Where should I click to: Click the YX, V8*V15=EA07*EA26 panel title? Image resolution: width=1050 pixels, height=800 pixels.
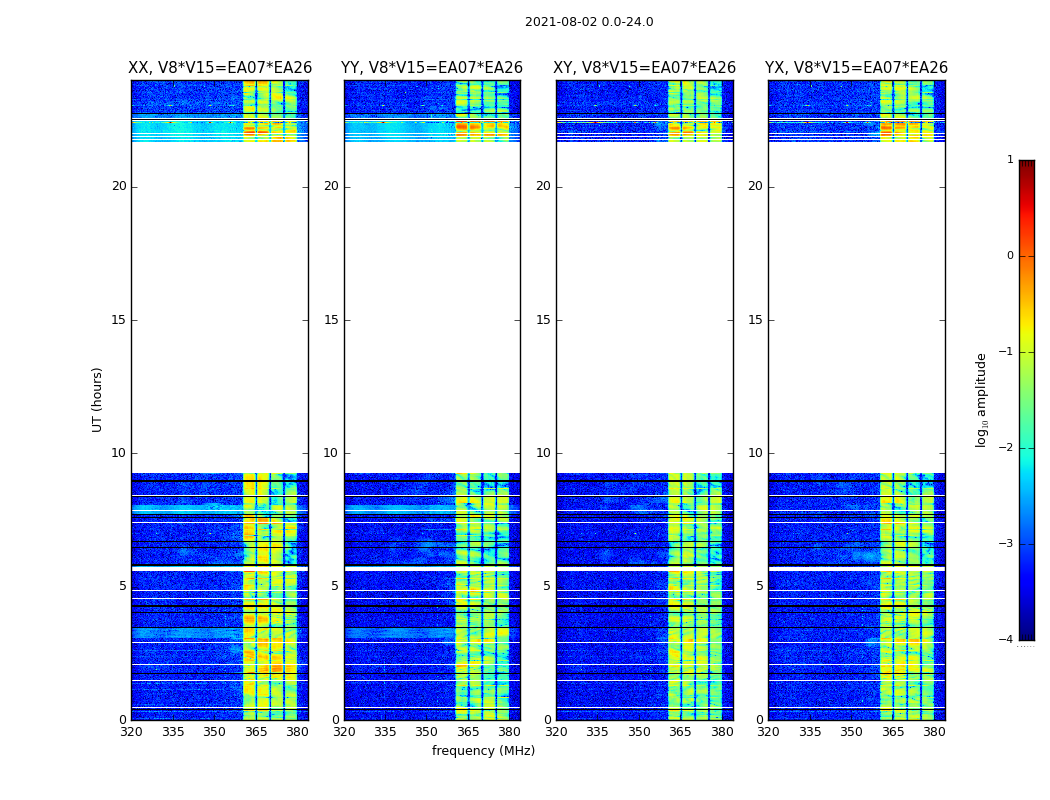[856, 68]
